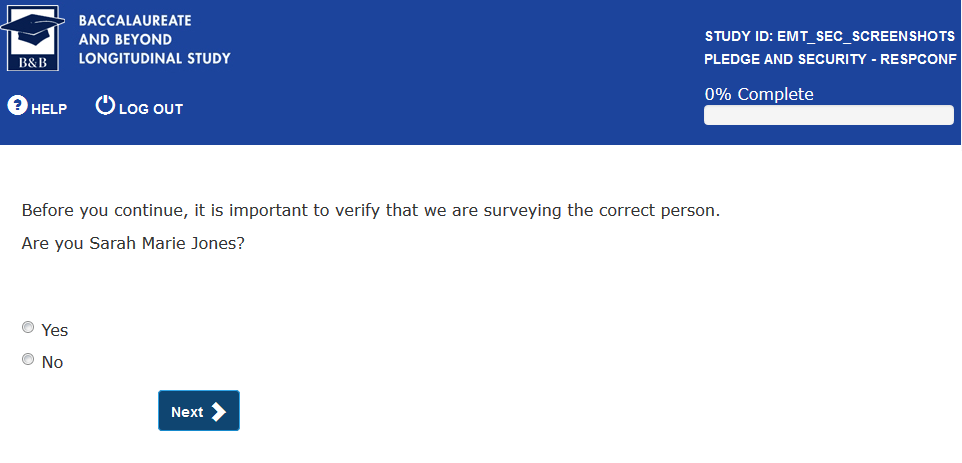Click the 'Are you Sarah Marie Jones?' question
Viewport: 962px width, 463px height.
click(133, 243)
